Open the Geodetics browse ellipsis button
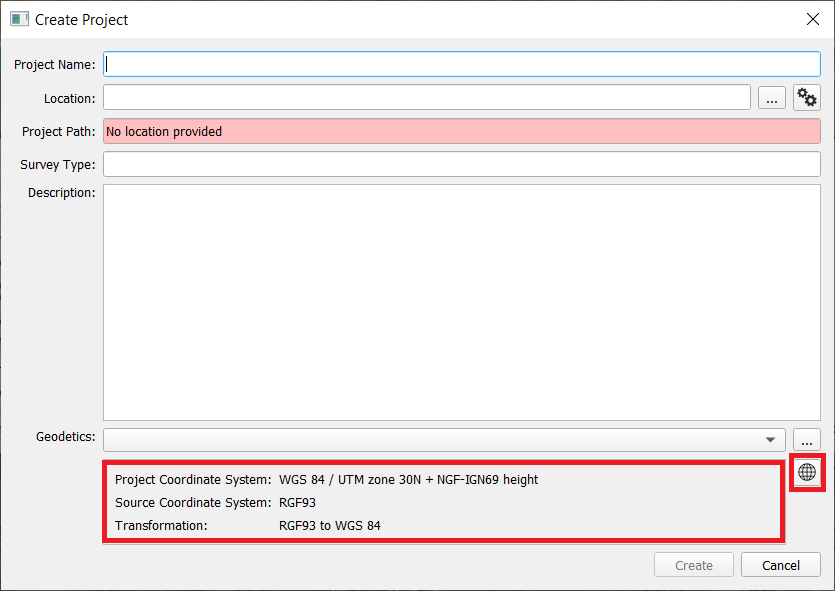Viewport: 835px width, 591px height. [807, 440]
